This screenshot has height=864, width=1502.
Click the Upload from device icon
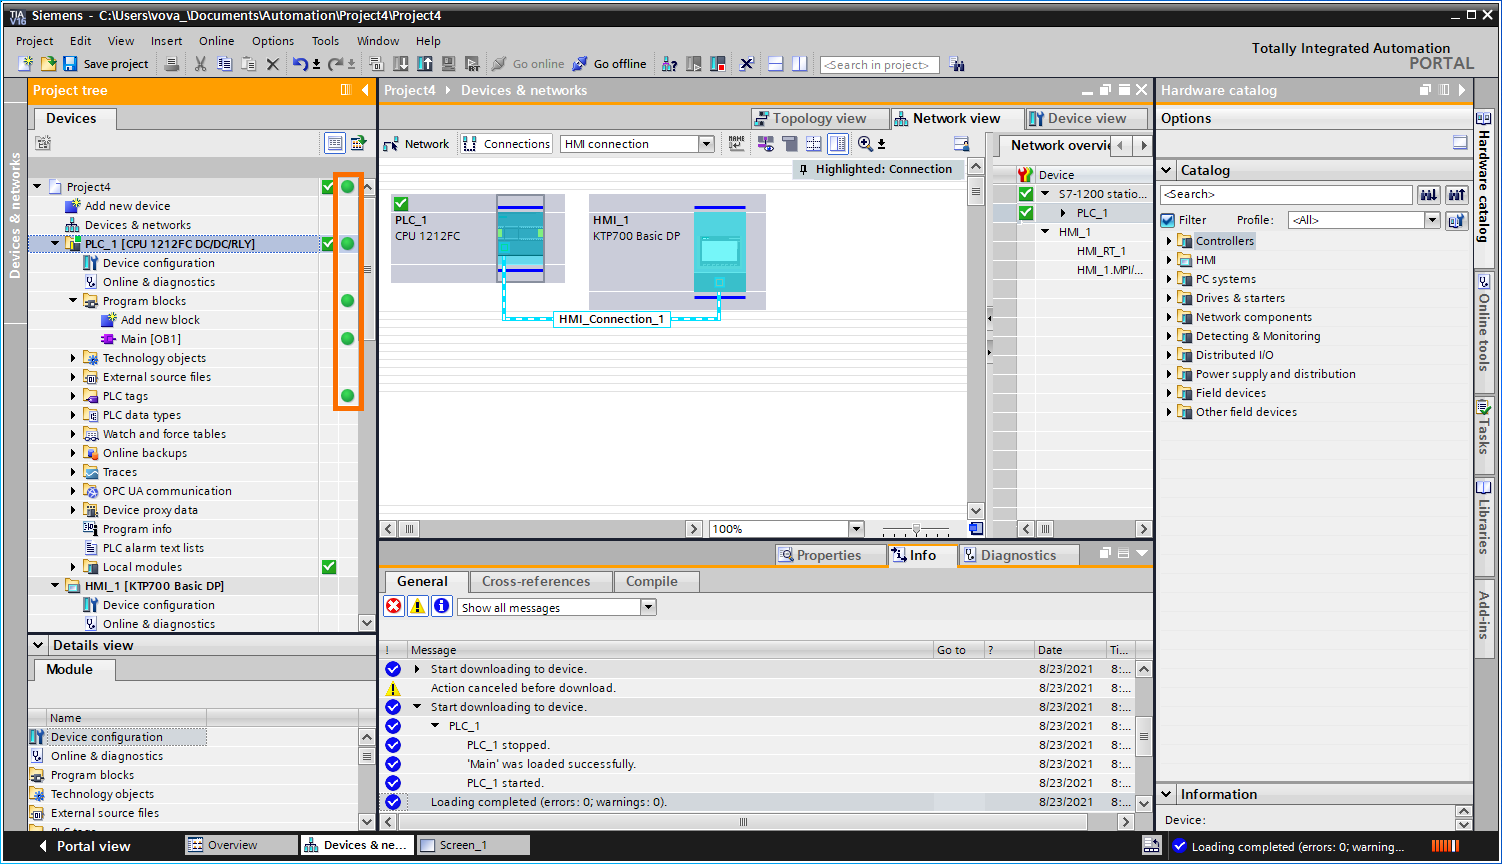[x=425, y=64]
